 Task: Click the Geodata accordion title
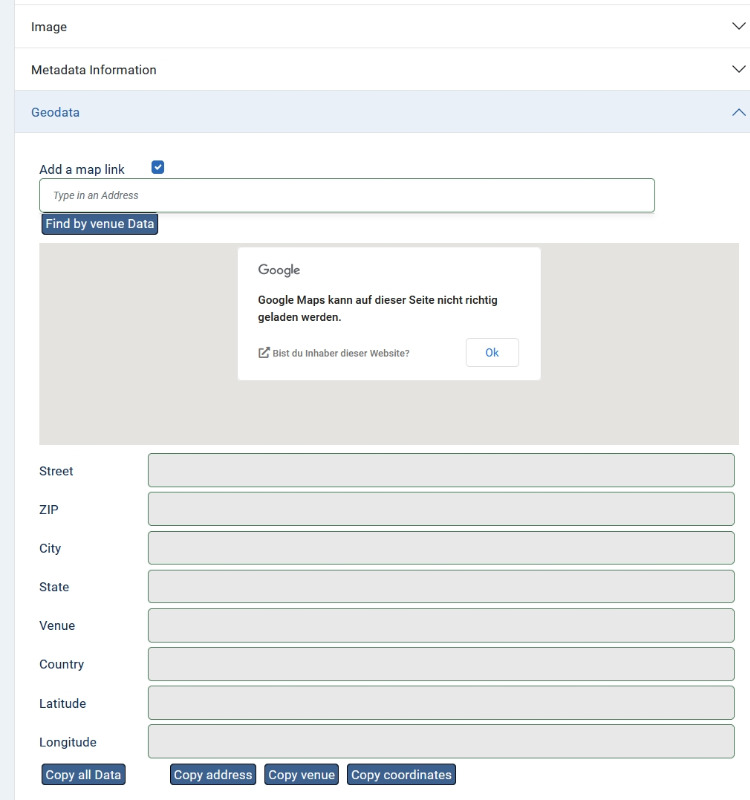pyautogui.click(x=55, y=112)
